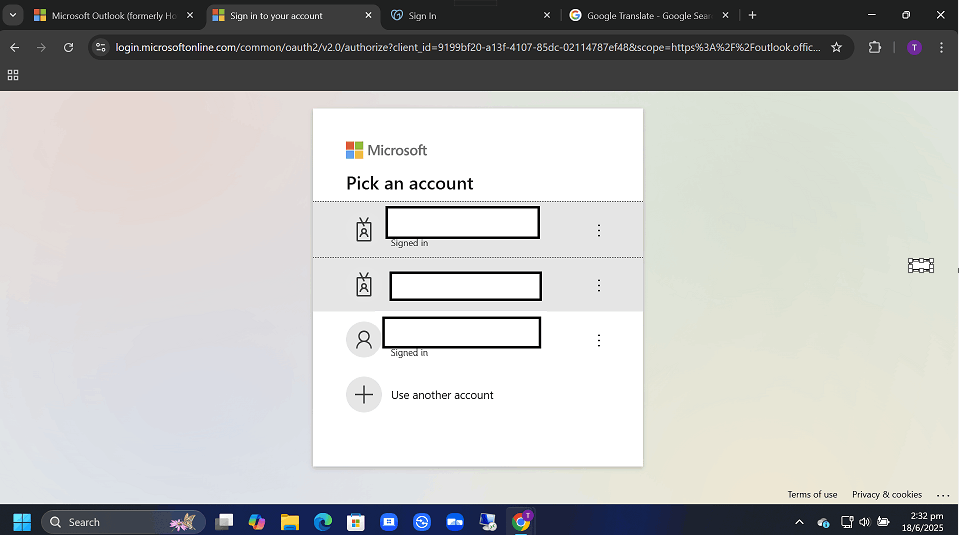This screenshot has width=959, height=535.
Task: Click the forward navigation arrow
Action: pos(41,47)
